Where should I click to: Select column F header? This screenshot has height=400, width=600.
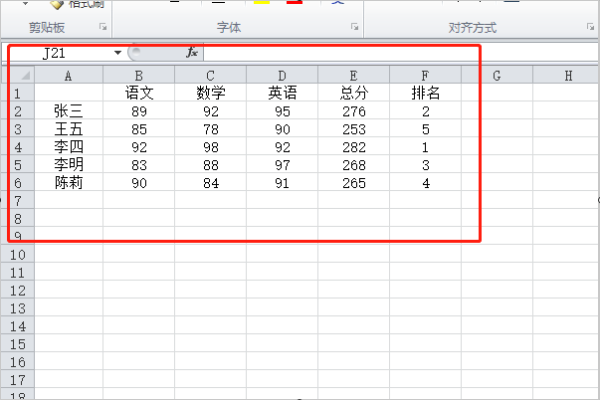click(x=425, y=75)
